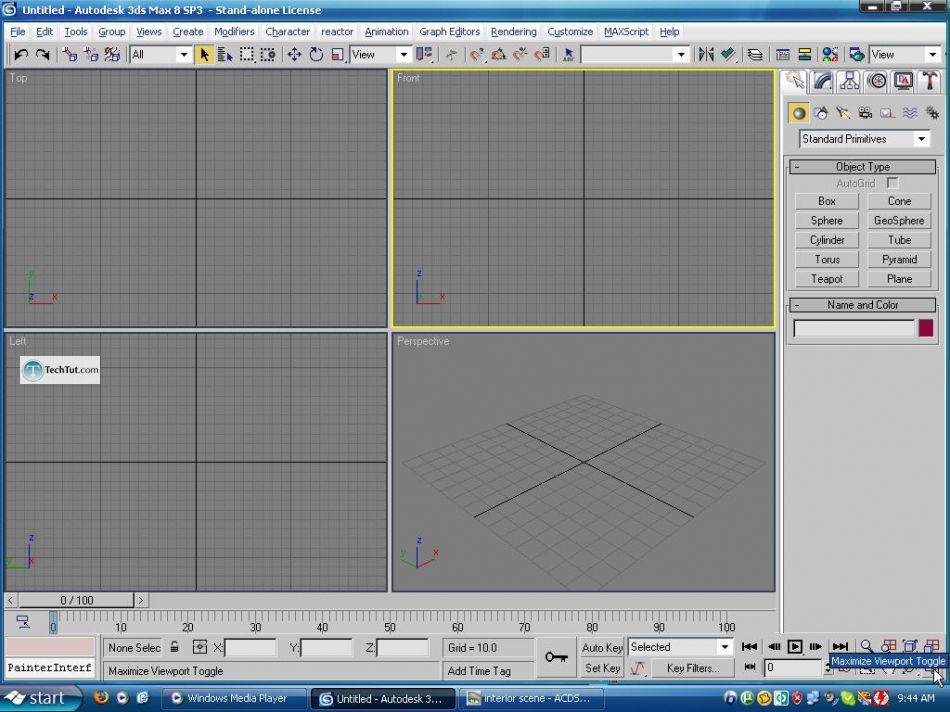Activate the Select and Link tool
Viewport: 950px width, 712px height.
click(70, 55)
